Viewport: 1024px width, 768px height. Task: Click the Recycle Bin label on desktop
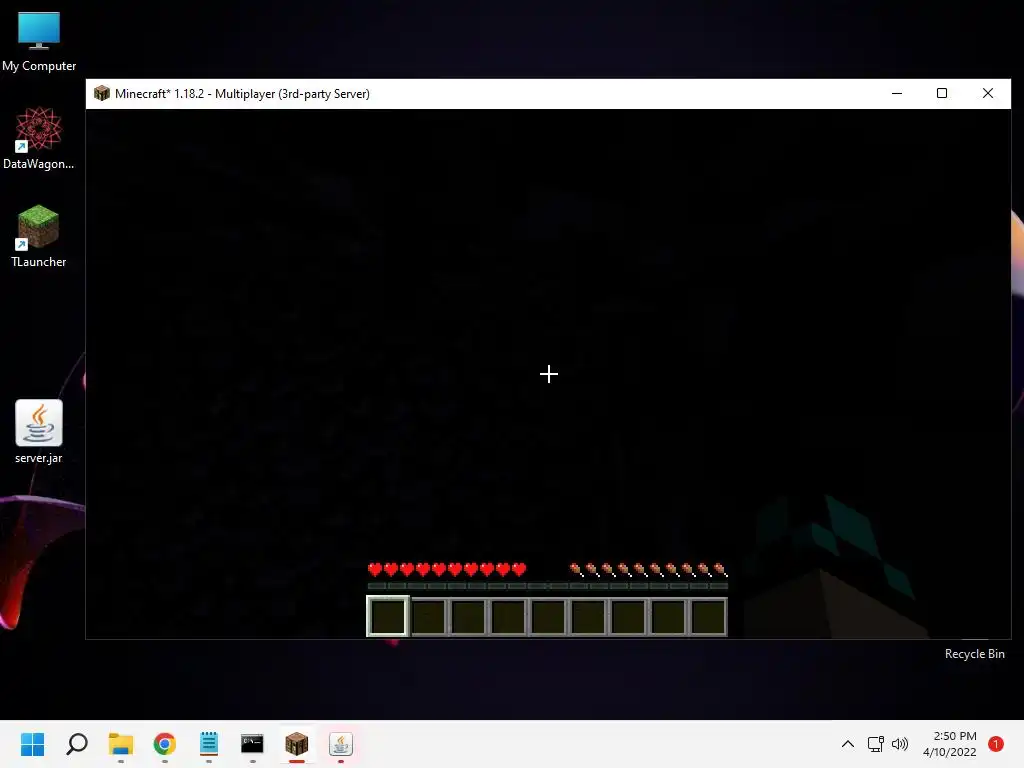(x=974, y=654)
